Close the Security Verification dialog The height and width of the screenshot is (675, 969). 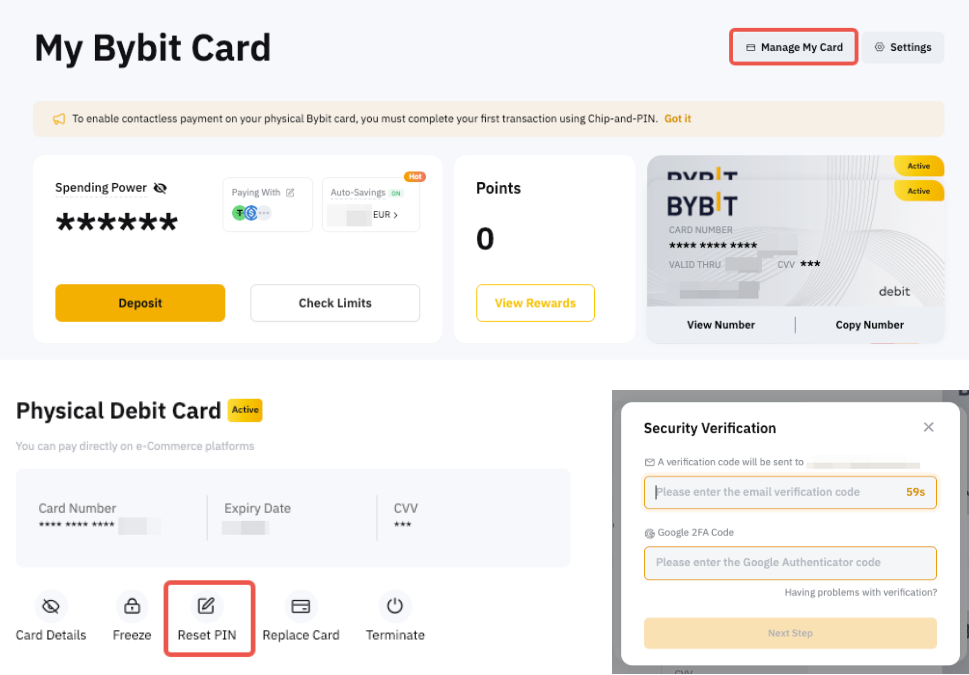928,426
